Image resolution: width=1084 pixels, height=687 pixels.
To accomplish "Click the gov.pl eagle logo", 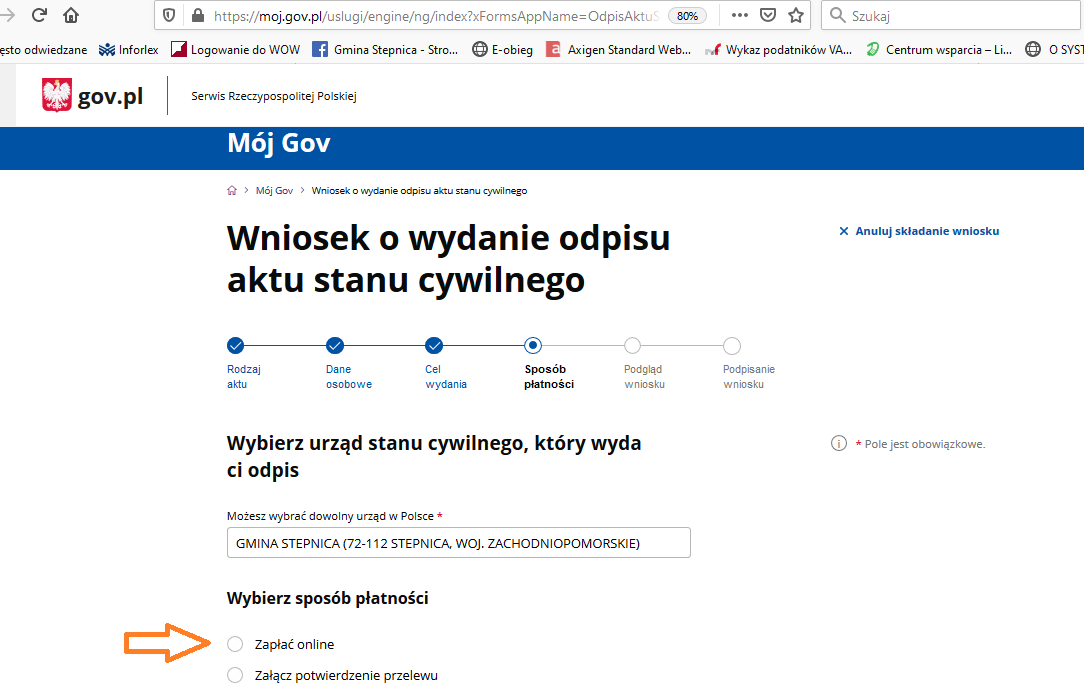I will click(x=57, y=95).
